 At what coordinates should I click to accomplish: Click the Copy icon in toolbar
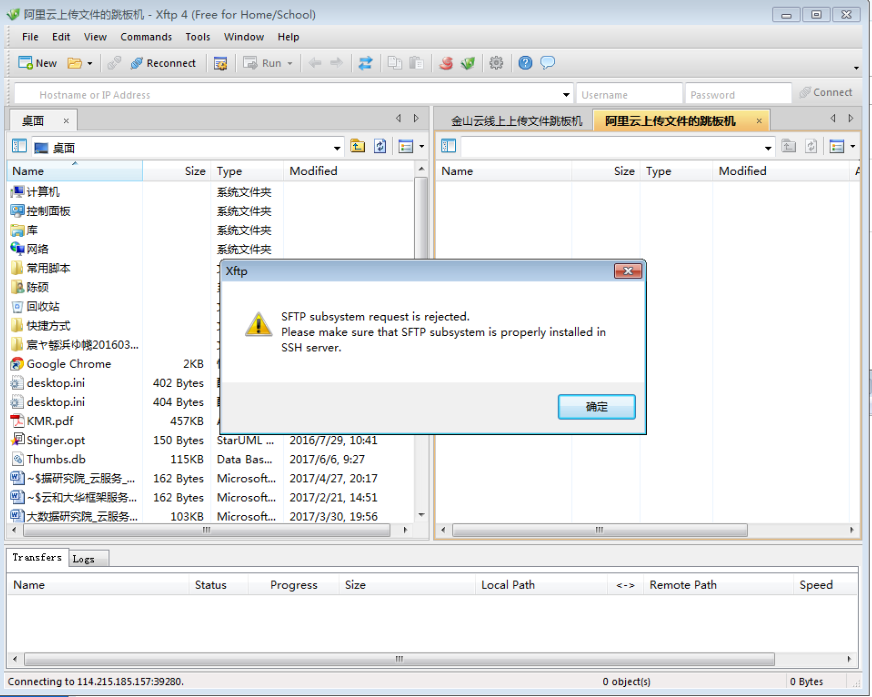[394, 63]
